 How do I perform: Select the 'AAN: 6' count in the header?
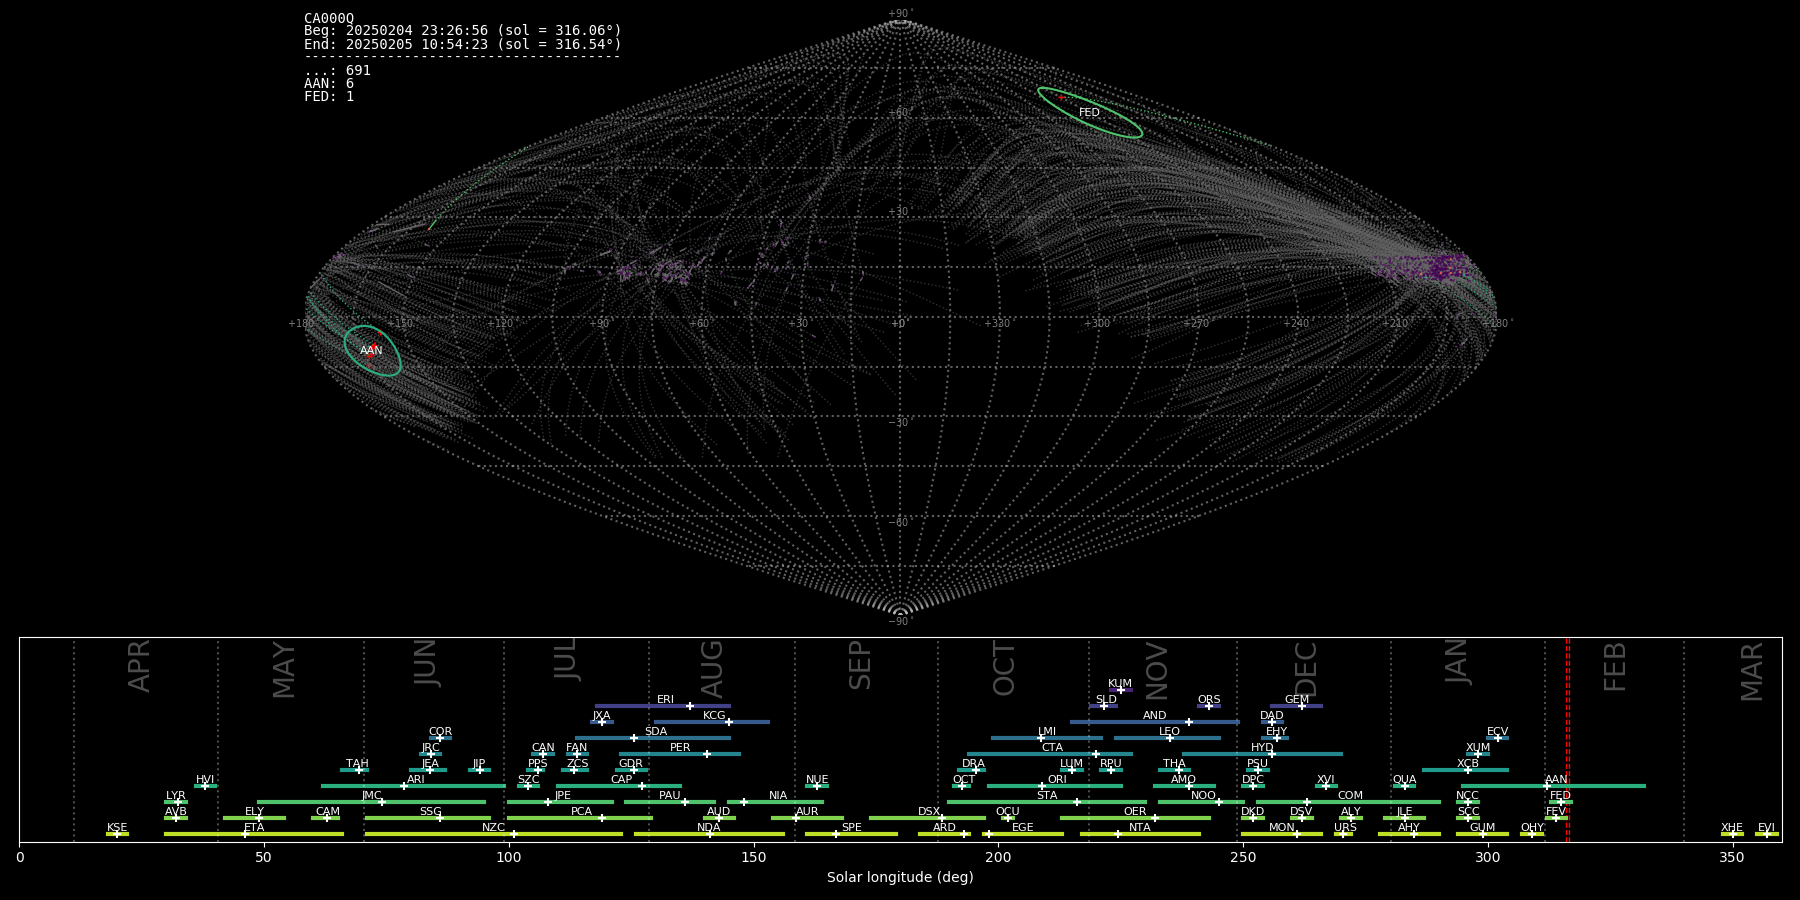click(329, 83)
